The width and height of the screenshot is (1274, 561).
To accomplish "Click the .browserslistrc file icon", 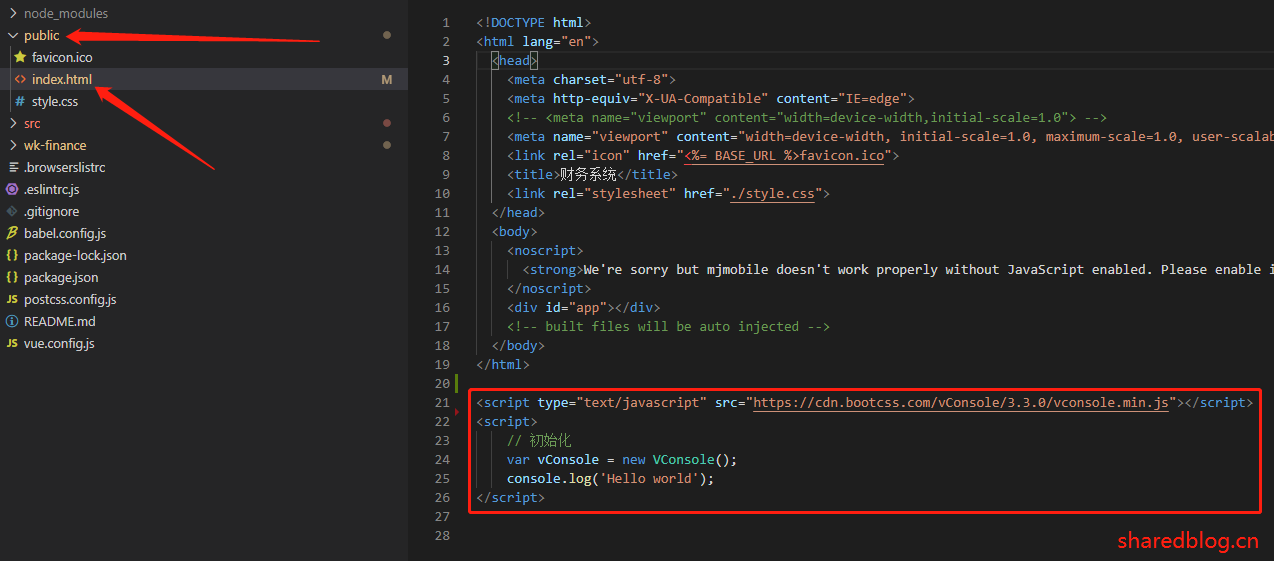I will 12,167.
